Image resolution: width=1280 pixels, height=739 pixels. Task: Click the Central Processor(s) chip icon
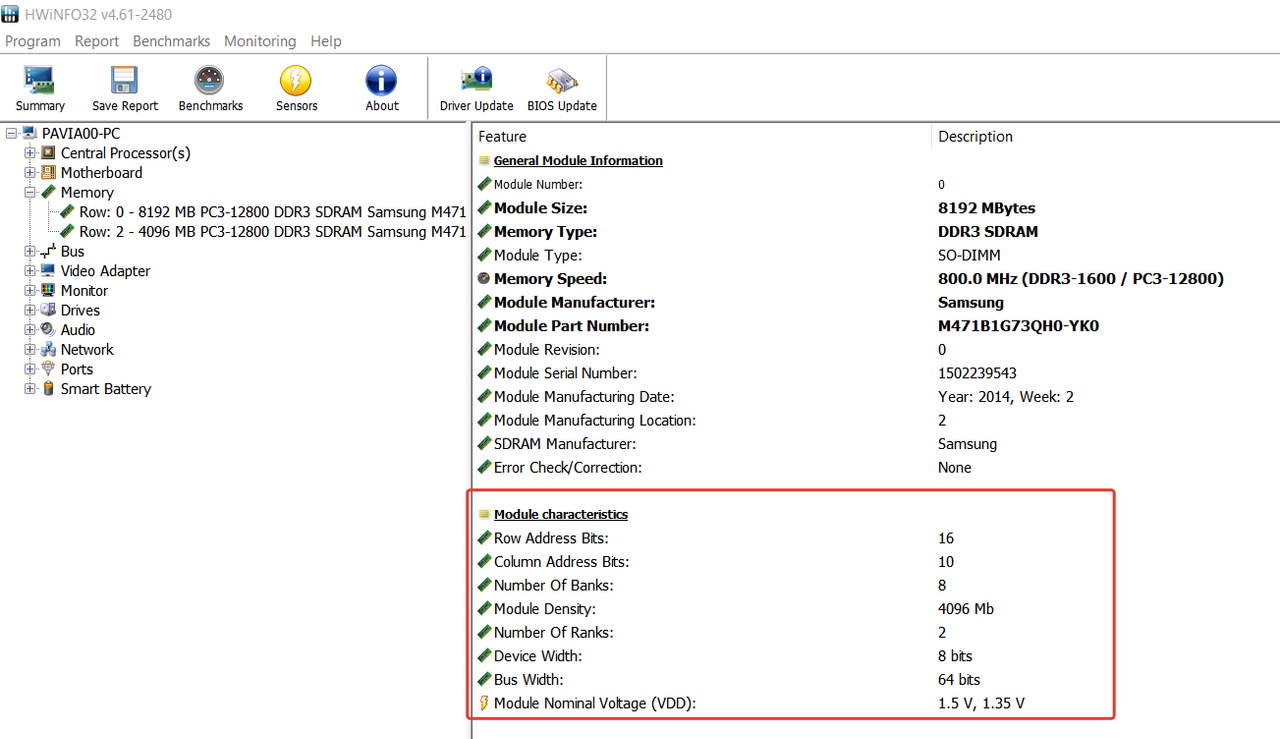[48, 153]
